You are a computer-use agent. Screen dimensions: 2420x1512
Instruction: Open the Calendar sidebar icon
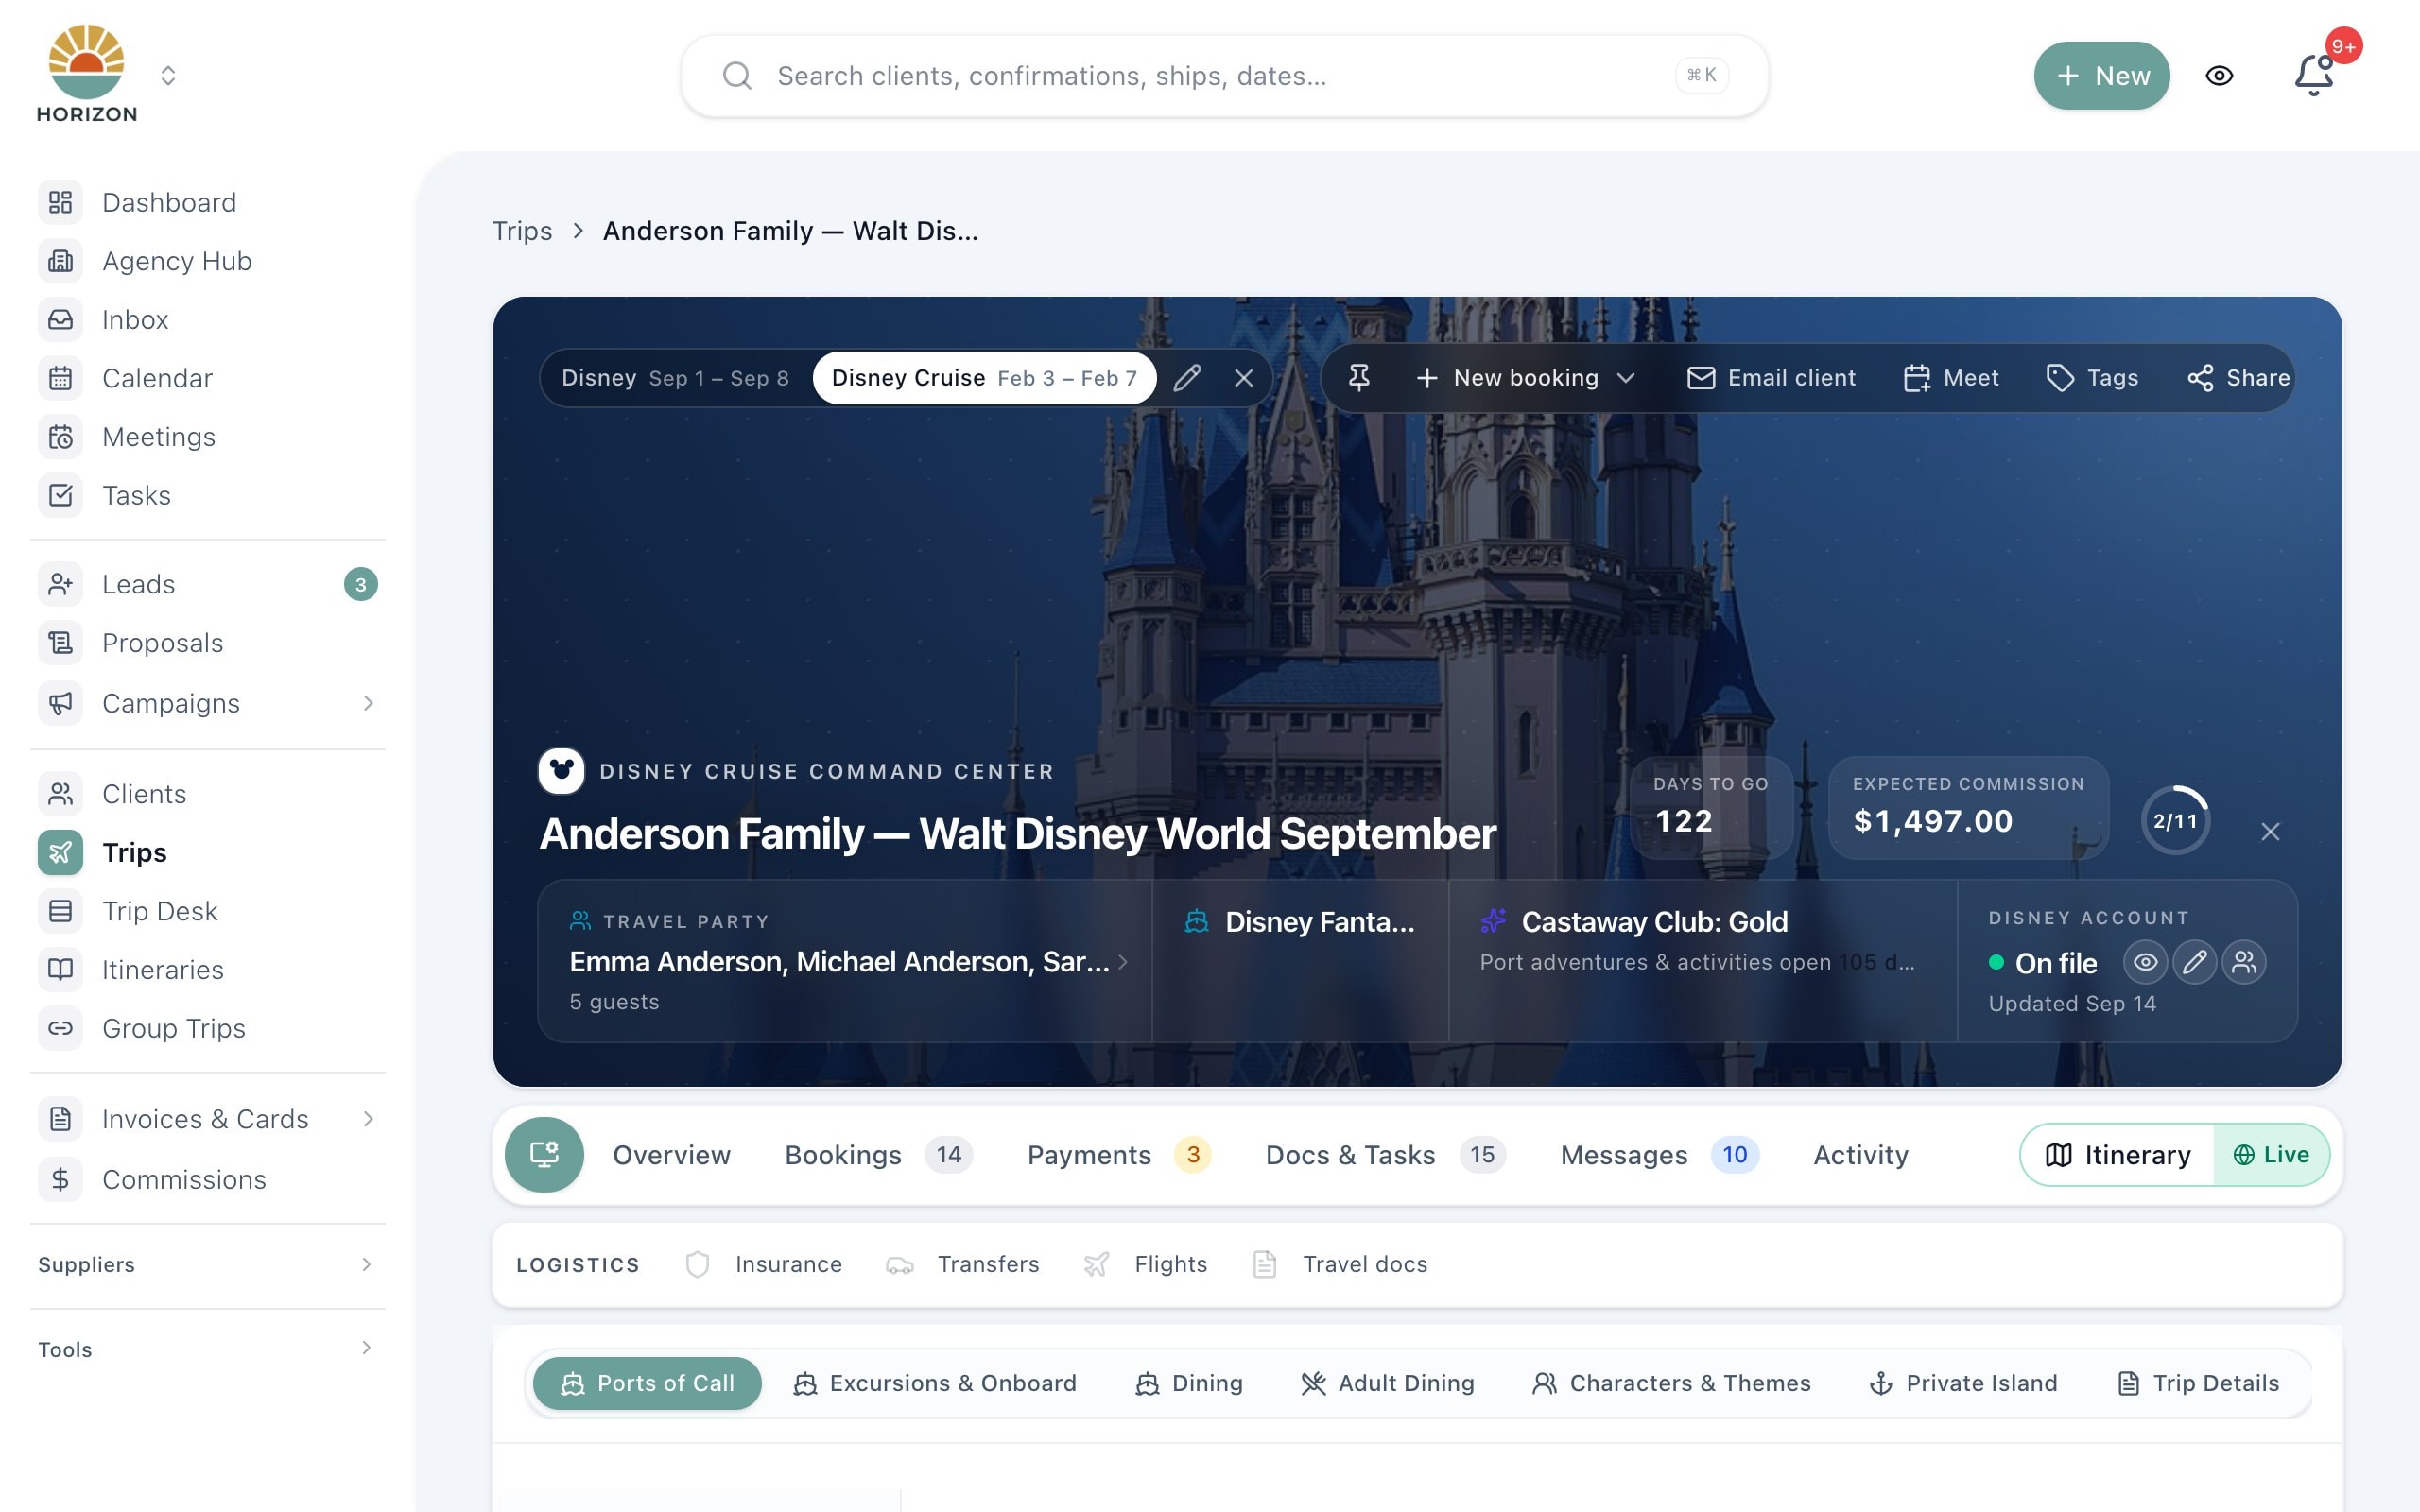point(61,378)
